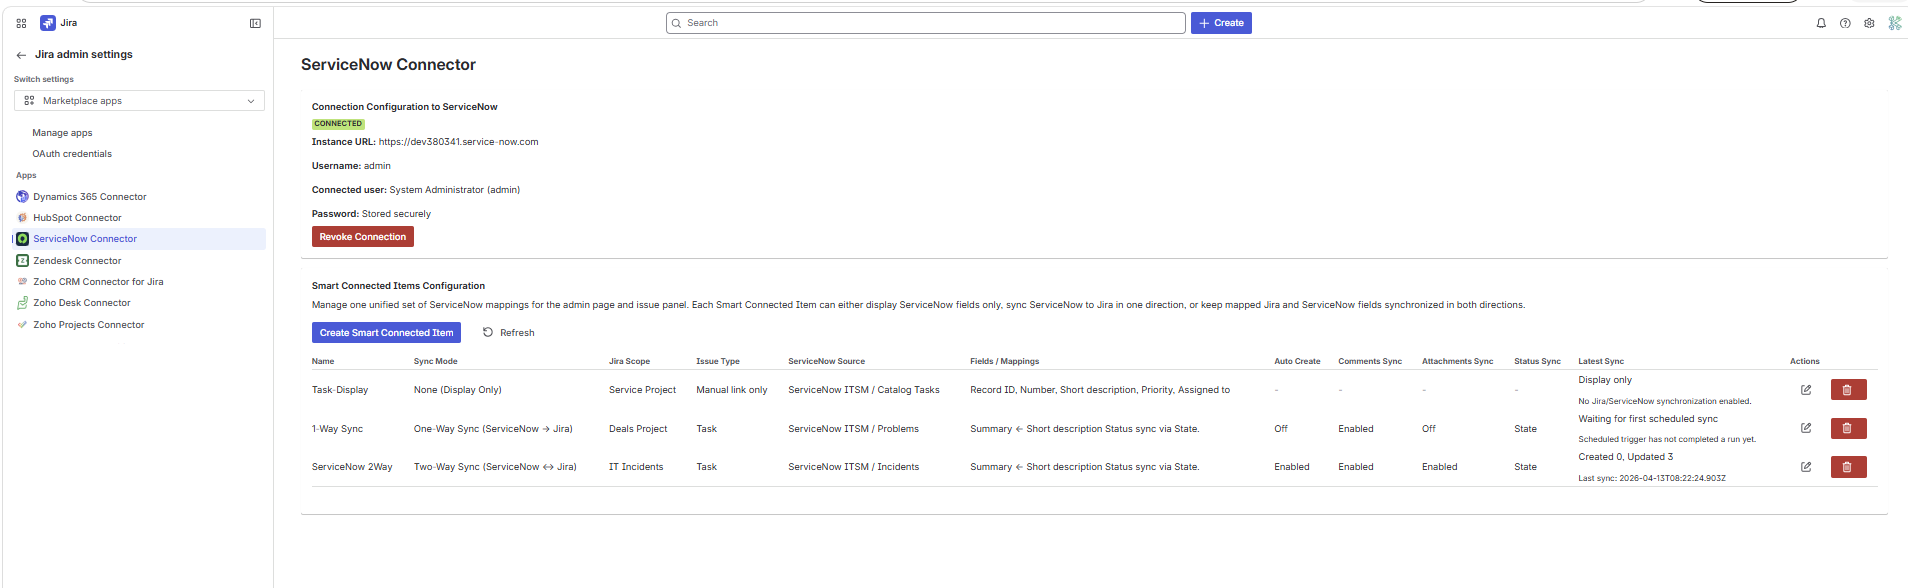Click the IT Incidents scope cell

click(x=636, y=467)
